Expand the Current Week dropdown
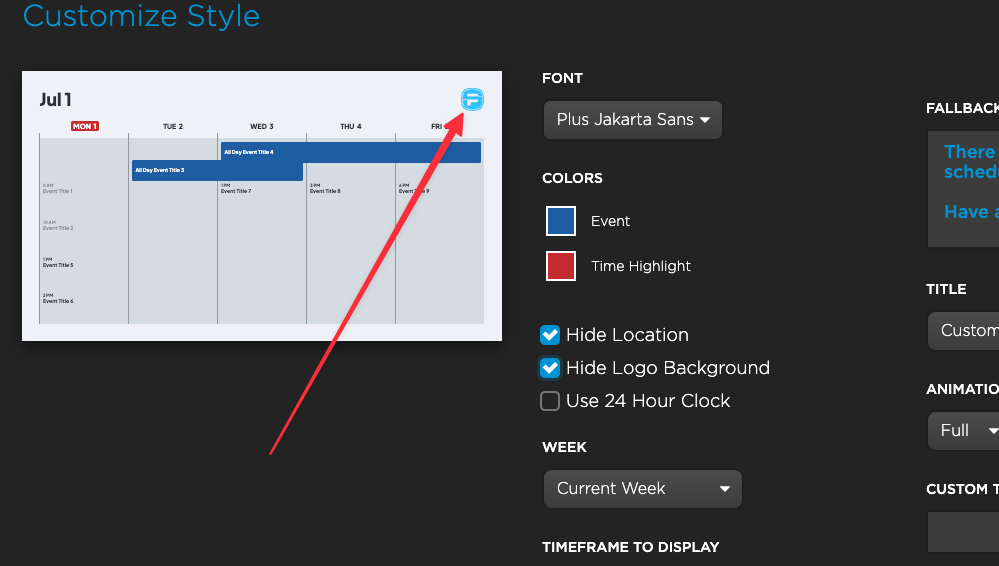Screen dimensions: 999x566 tap(642, 489)
